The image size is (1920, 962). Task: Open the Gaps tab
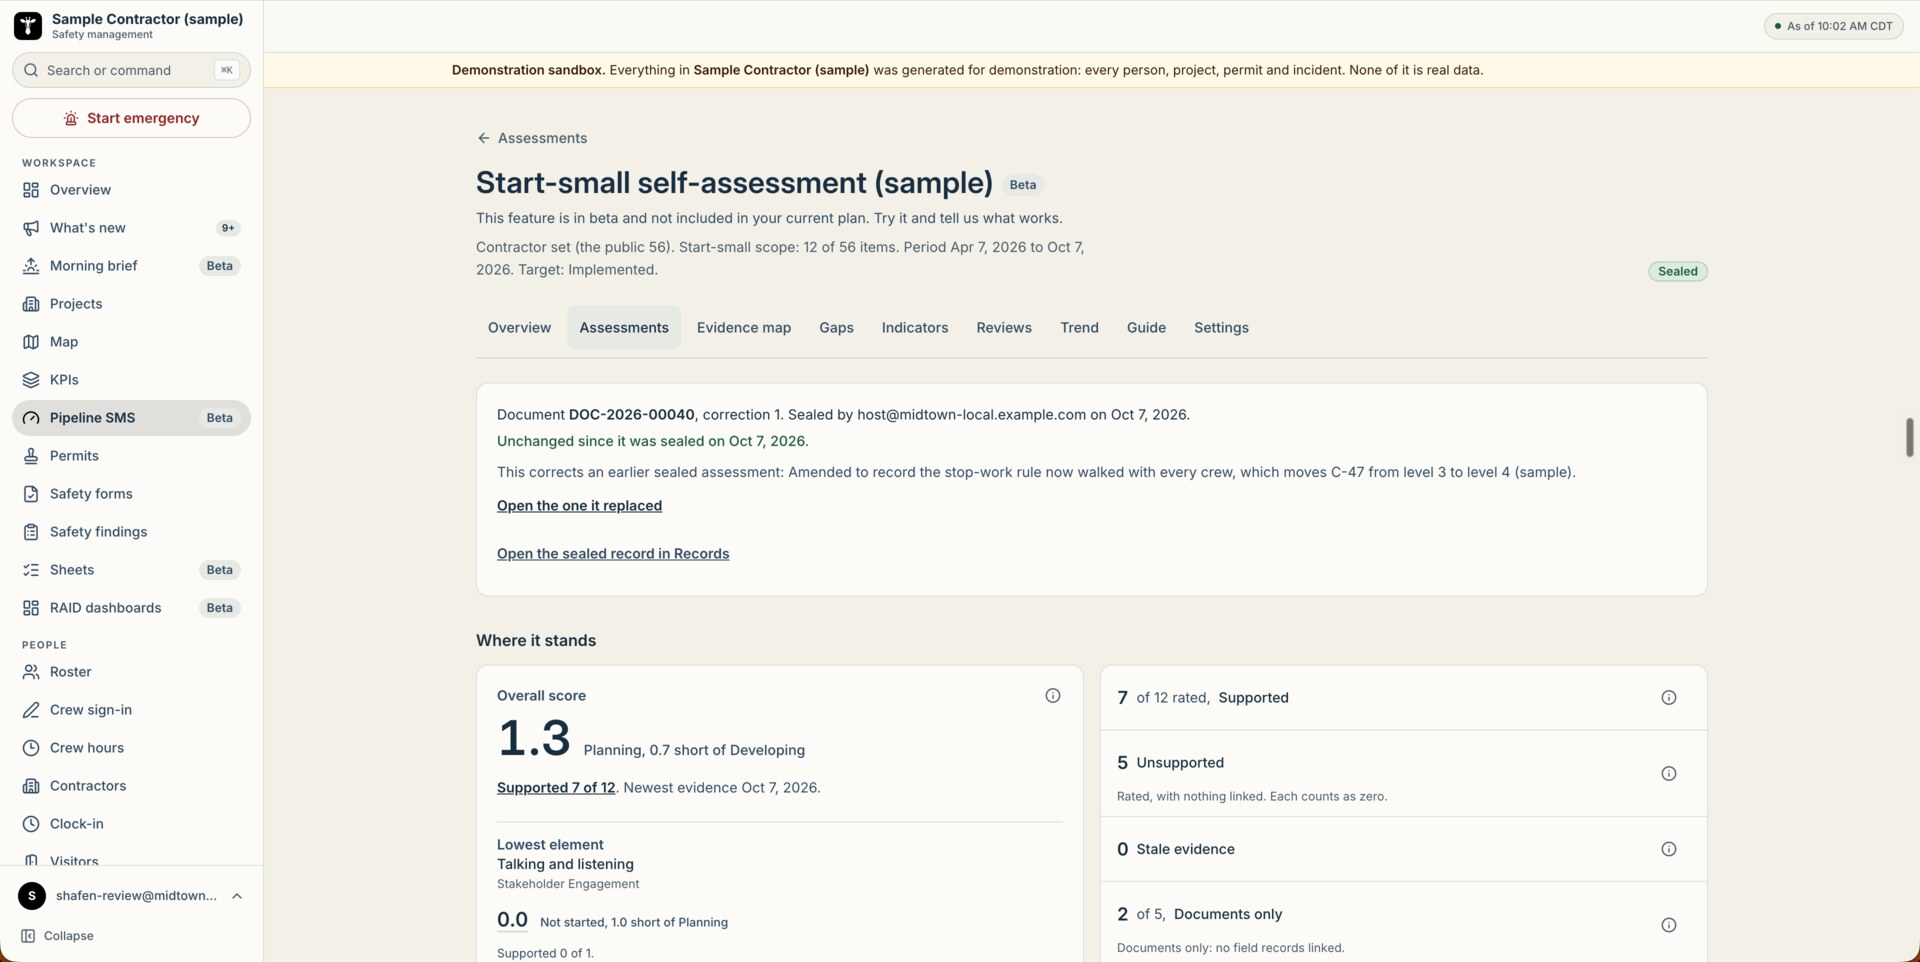[x=836, y=328]
